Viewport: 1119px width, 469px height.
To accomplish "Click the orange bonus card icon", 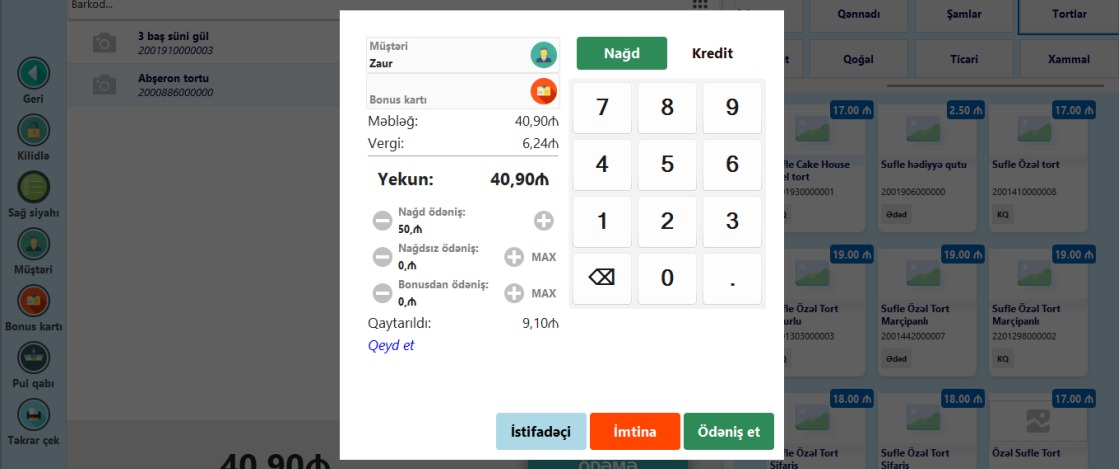I will pos(543,91).
